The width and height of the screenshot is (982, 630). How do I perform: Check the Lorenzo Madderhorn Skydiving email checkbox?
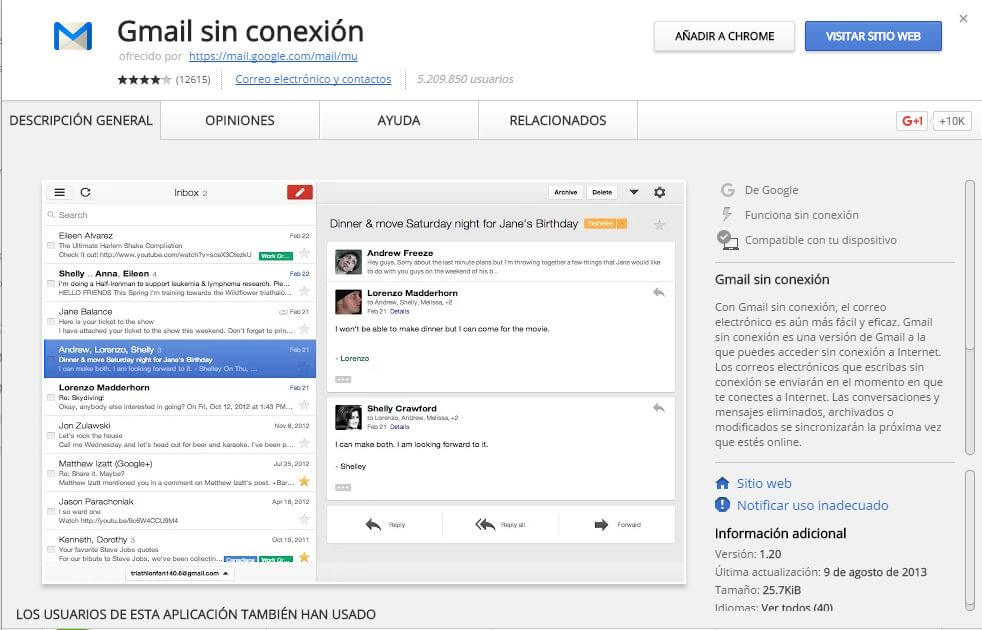pos(51,398)
